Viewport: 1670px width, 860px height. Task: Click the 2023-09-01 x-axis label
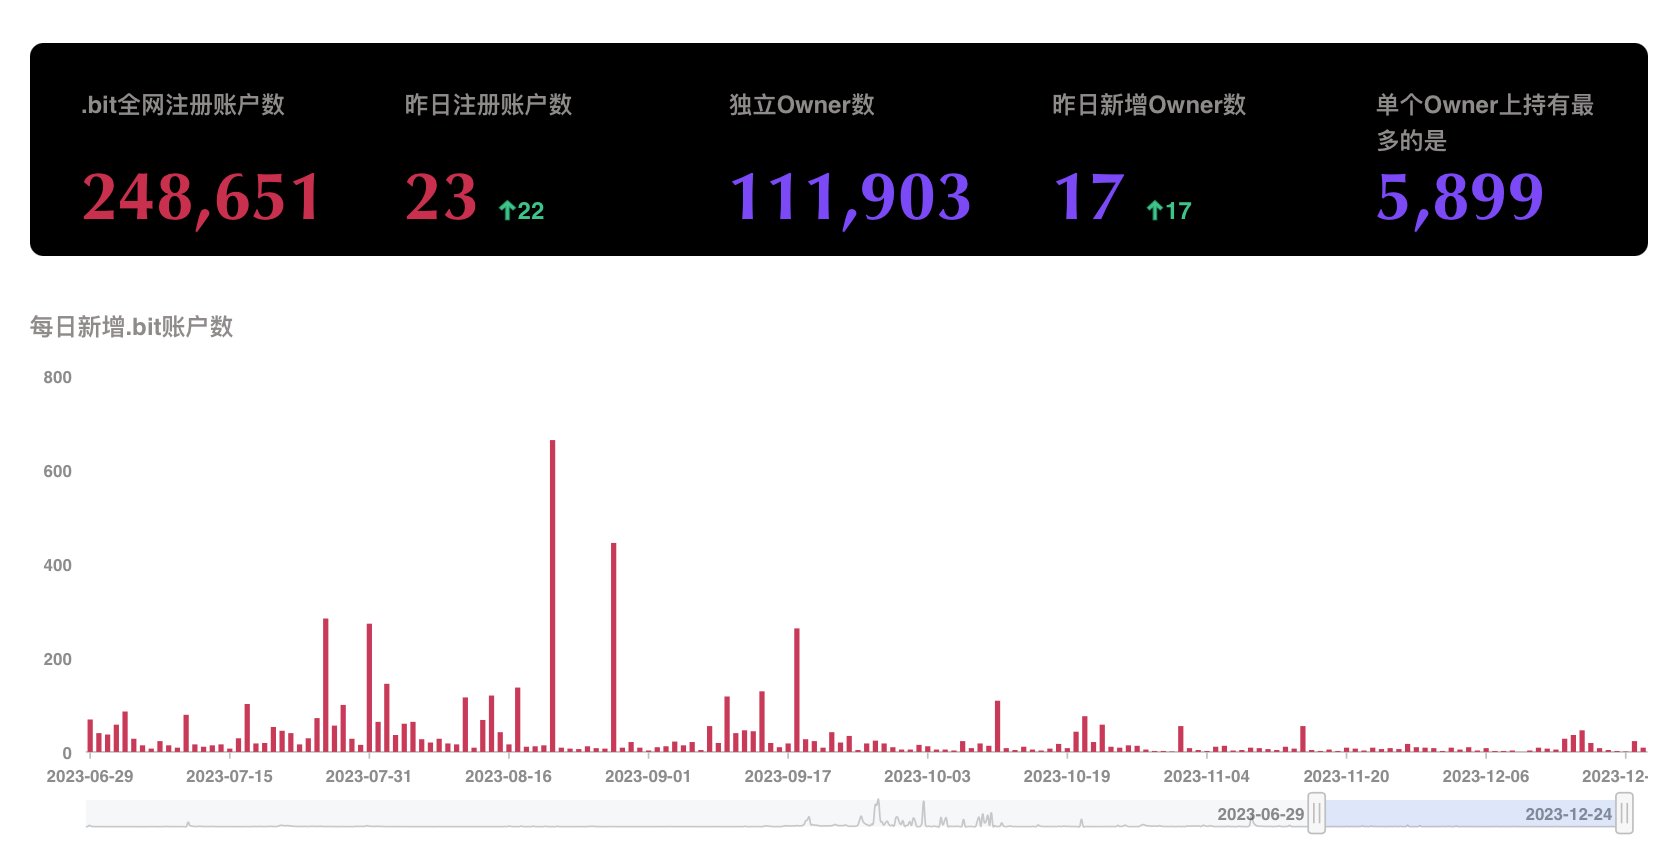tap(648, 776)
